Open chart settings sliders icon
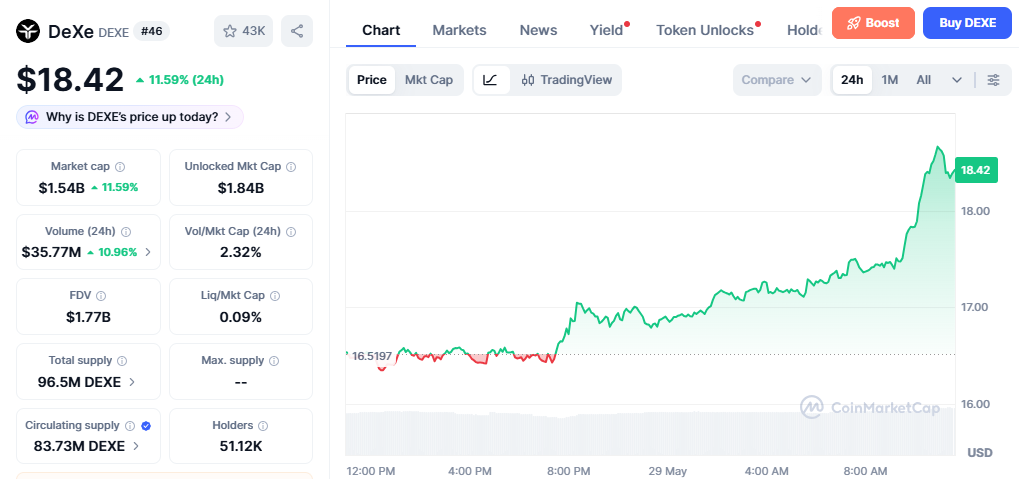 [x=993, y=80]
